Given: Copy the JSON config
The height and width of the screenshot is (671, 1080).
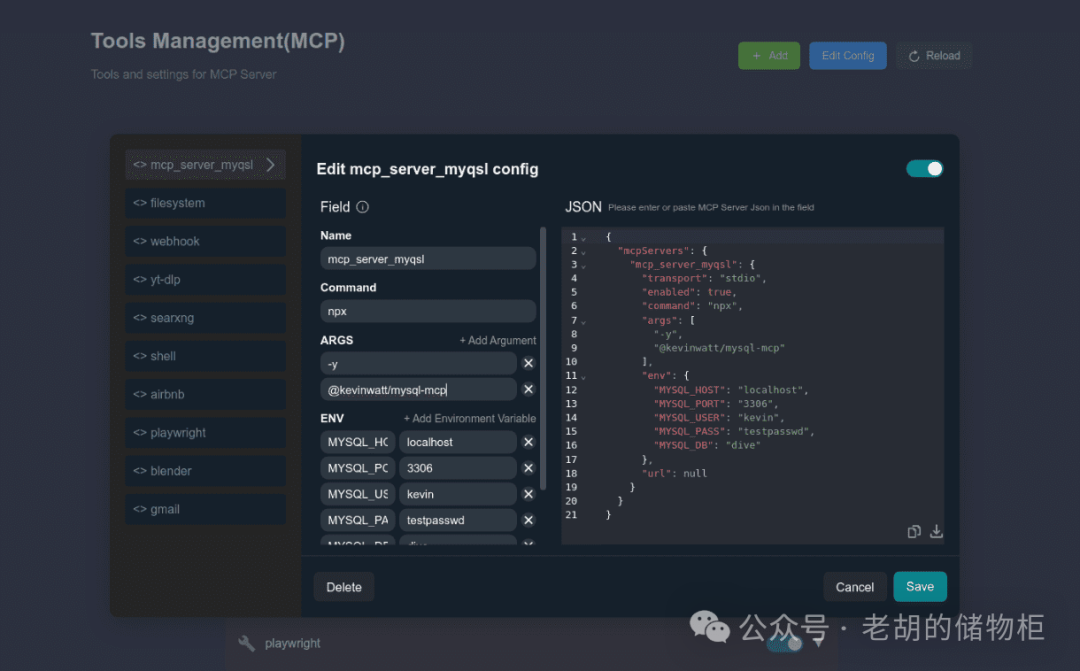Looking at the screenshot, I should [x=914, y=531].
